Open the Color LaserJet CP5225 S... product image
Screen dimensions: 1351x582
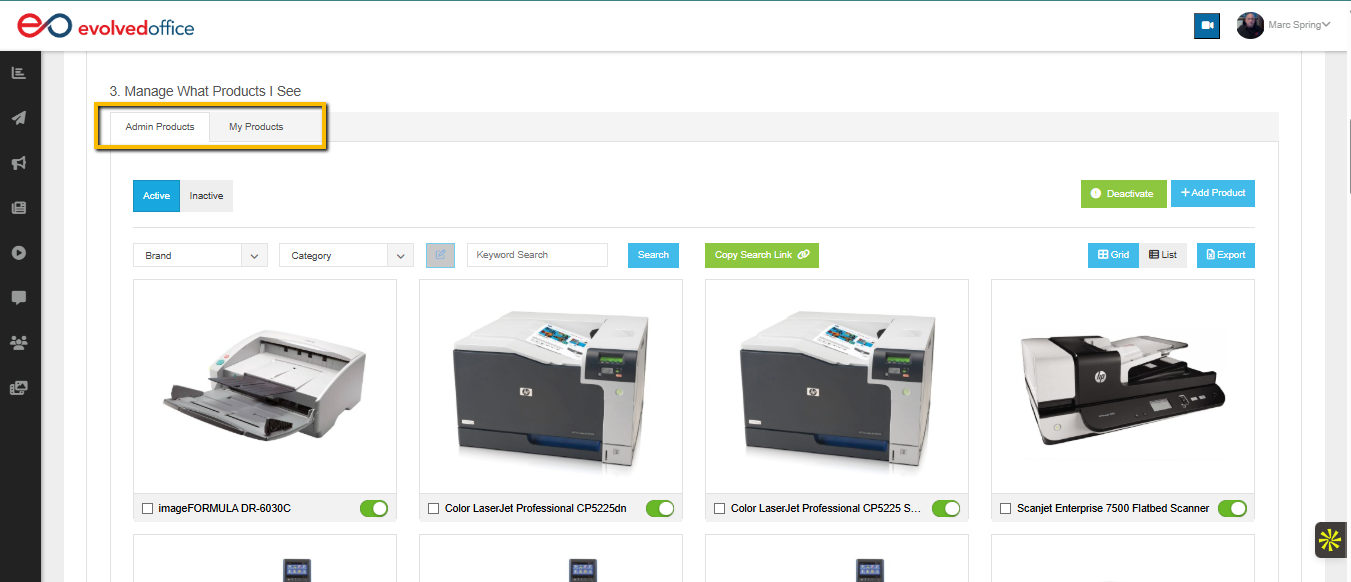click(837, 387)
